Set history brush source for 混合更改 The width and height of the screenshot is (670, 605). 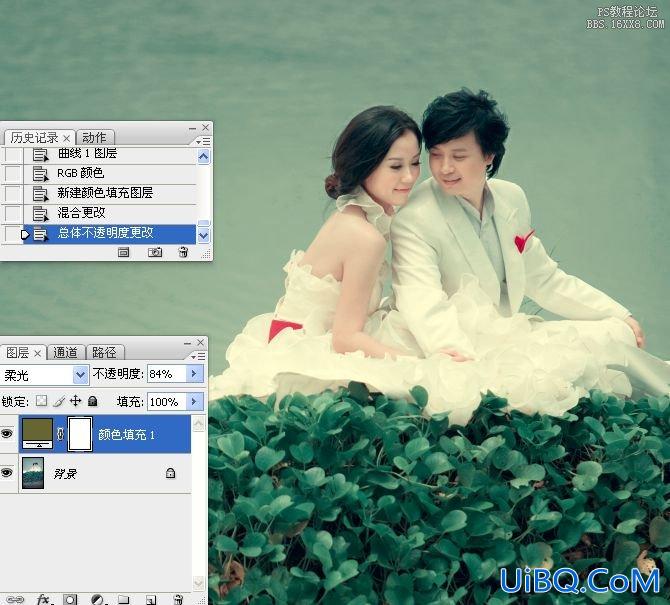[12, 213]
